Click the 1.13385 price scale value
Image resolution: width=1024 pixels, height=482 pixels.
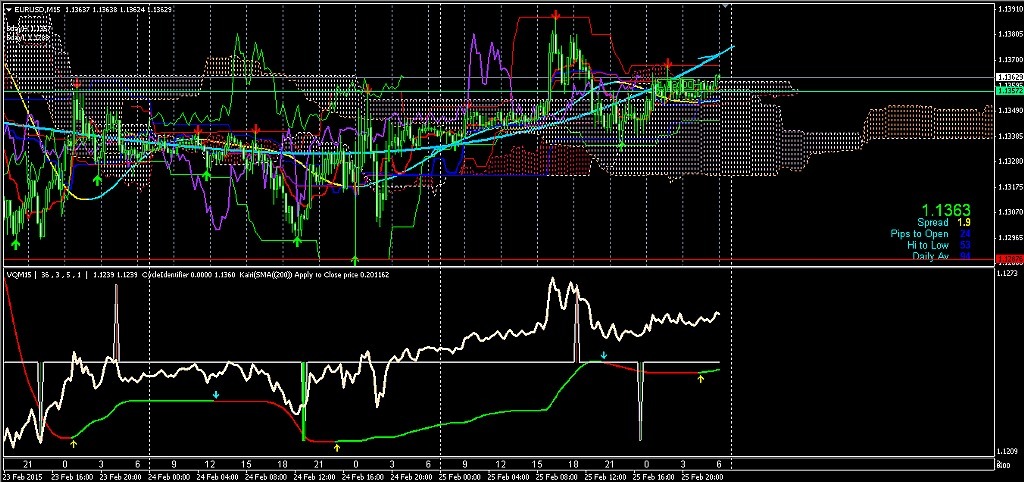point(1009,136)
